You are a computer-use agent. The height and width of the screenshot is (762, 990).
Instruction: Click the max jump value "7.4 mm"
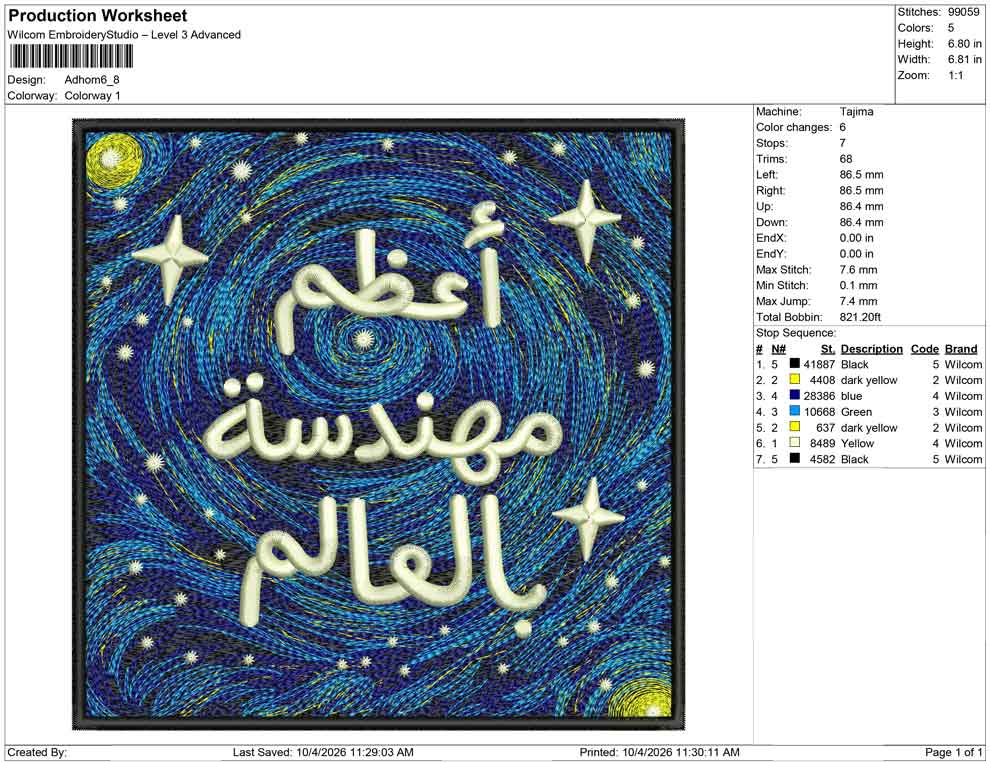(x=859, y=301)
